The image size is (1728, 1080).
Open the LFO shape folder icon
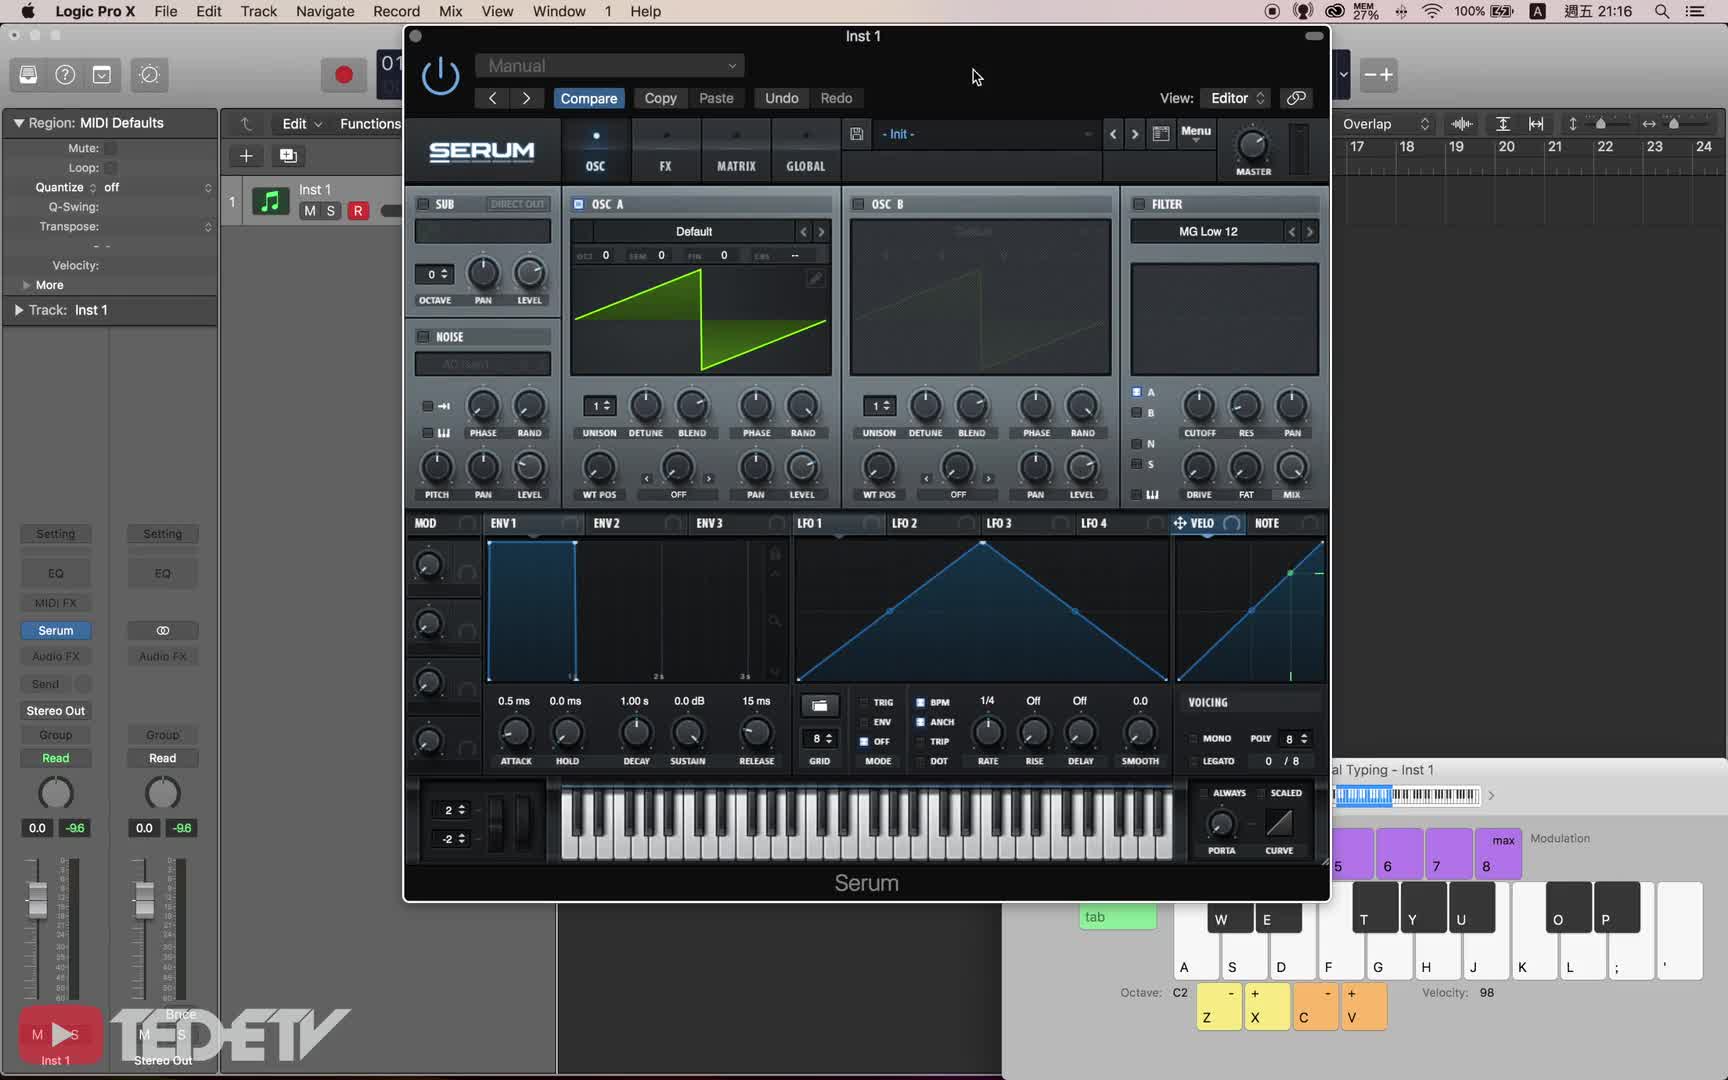point(819,706)
